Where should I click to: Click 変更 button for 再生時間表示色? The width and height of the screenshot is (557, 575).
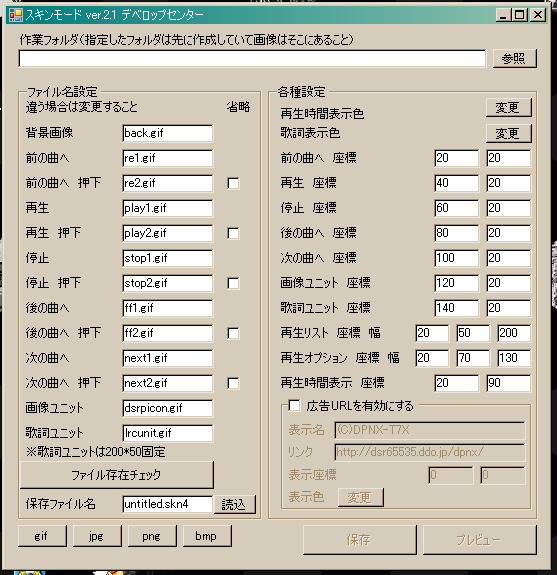tap(508, 107)
